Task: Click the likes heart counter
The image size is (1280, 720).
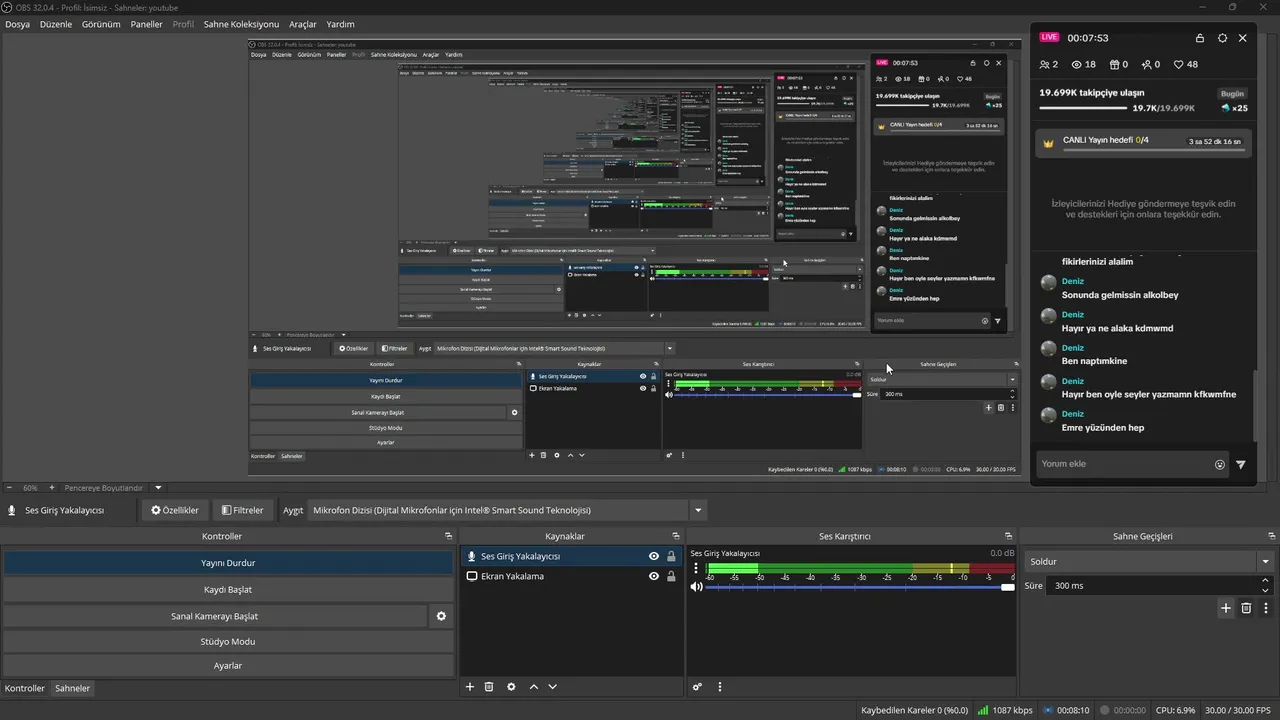Action: [x=1186, y=64]
